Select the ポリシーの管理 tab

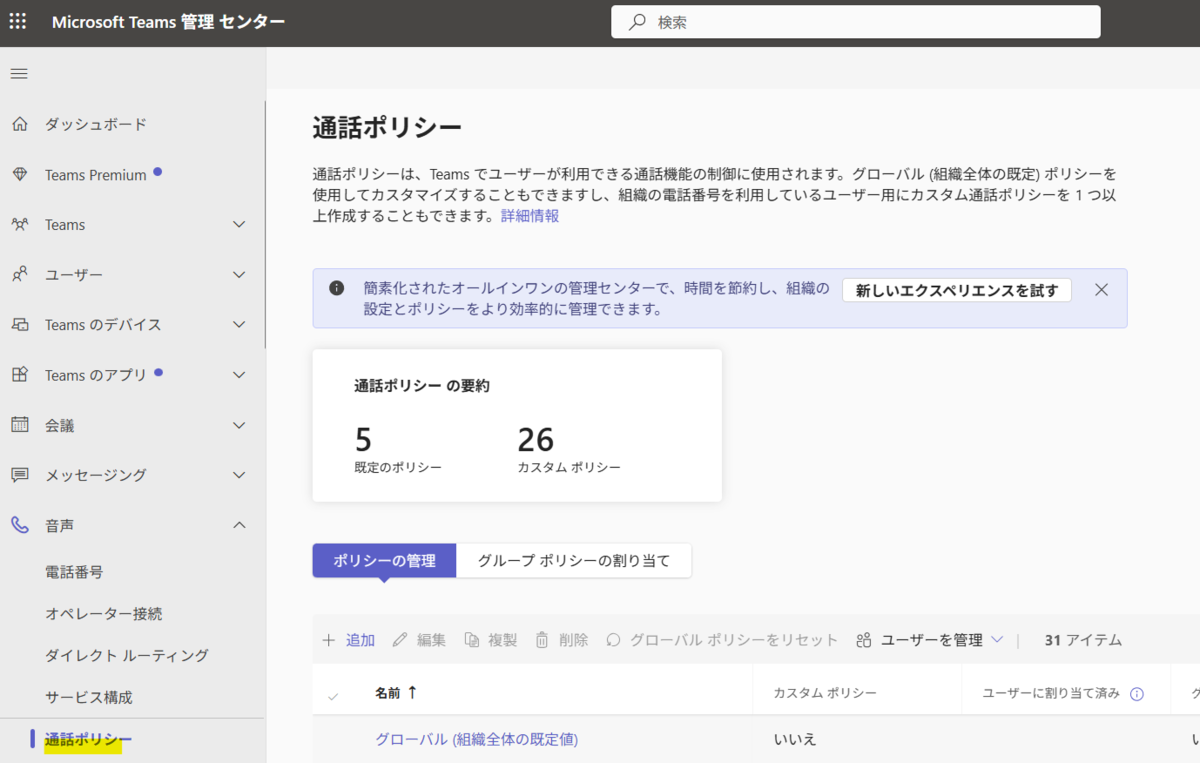pyautogui.click(x=384, y=561)
